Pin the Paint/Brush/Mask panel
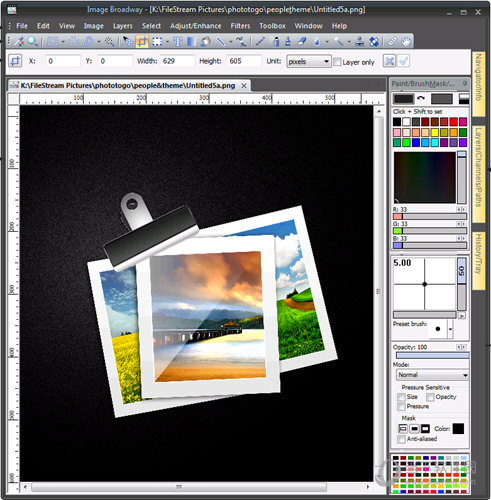Screen dimensions: 491x500 [x=465, y=83]
